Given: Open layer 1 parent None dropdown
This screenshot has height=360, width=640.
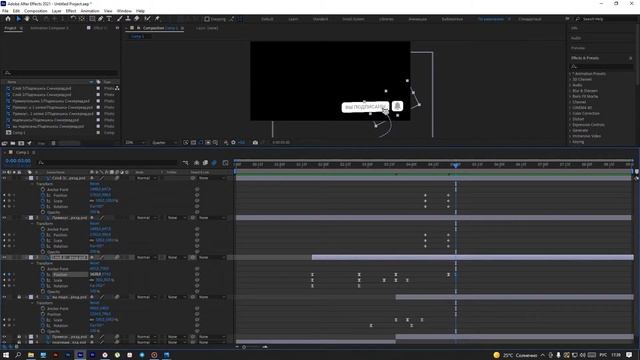Looking at the screenshot, I should click(x=211, y=178).
